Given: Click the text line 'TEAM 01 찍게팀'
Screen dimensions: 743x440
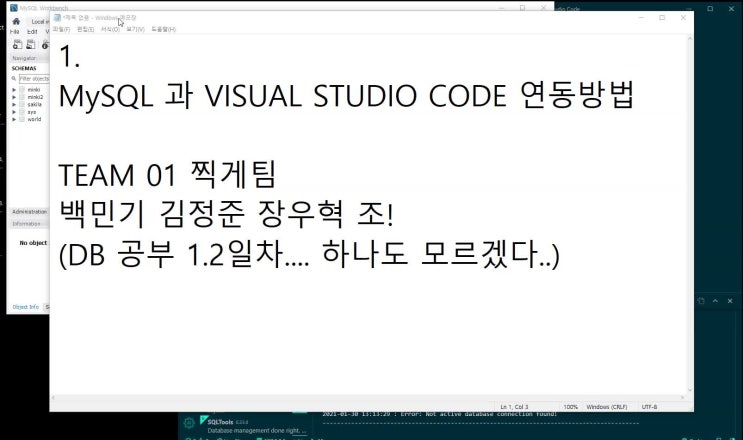Looking at the screenshot, I should 167,175.
